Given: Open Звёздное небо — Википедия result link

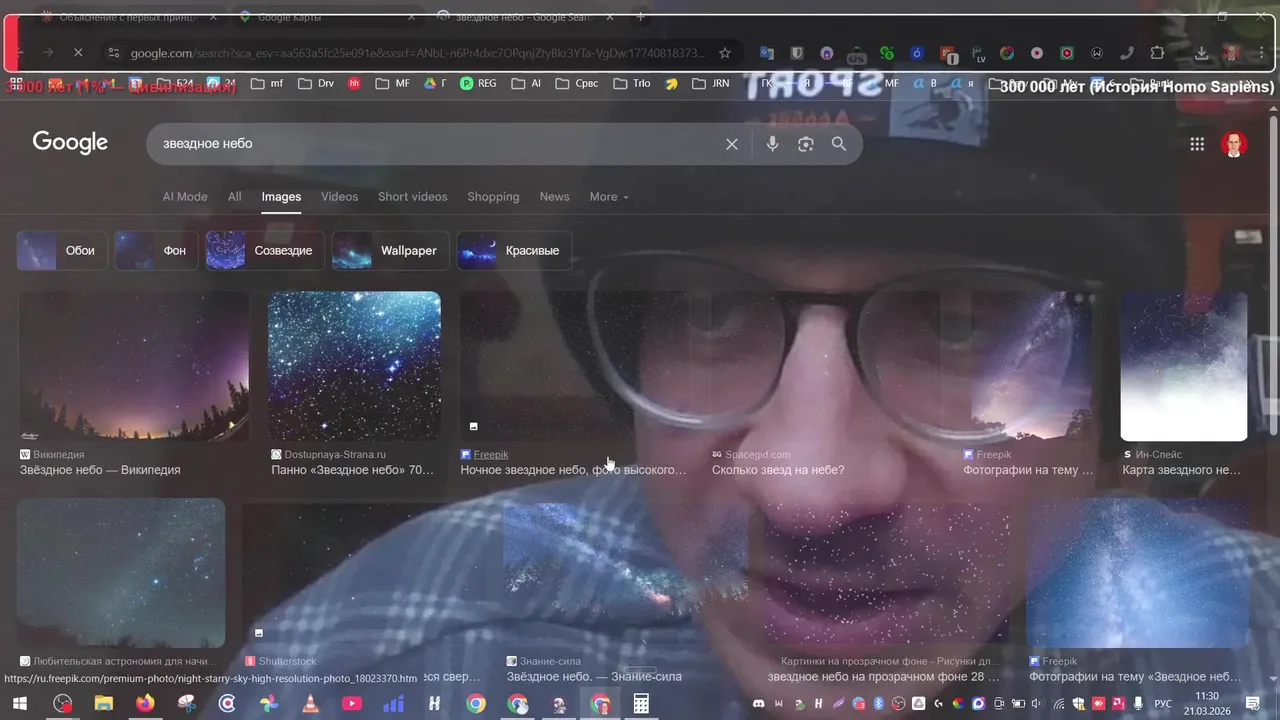Looking at the screenshot, I should coord(100,470).
